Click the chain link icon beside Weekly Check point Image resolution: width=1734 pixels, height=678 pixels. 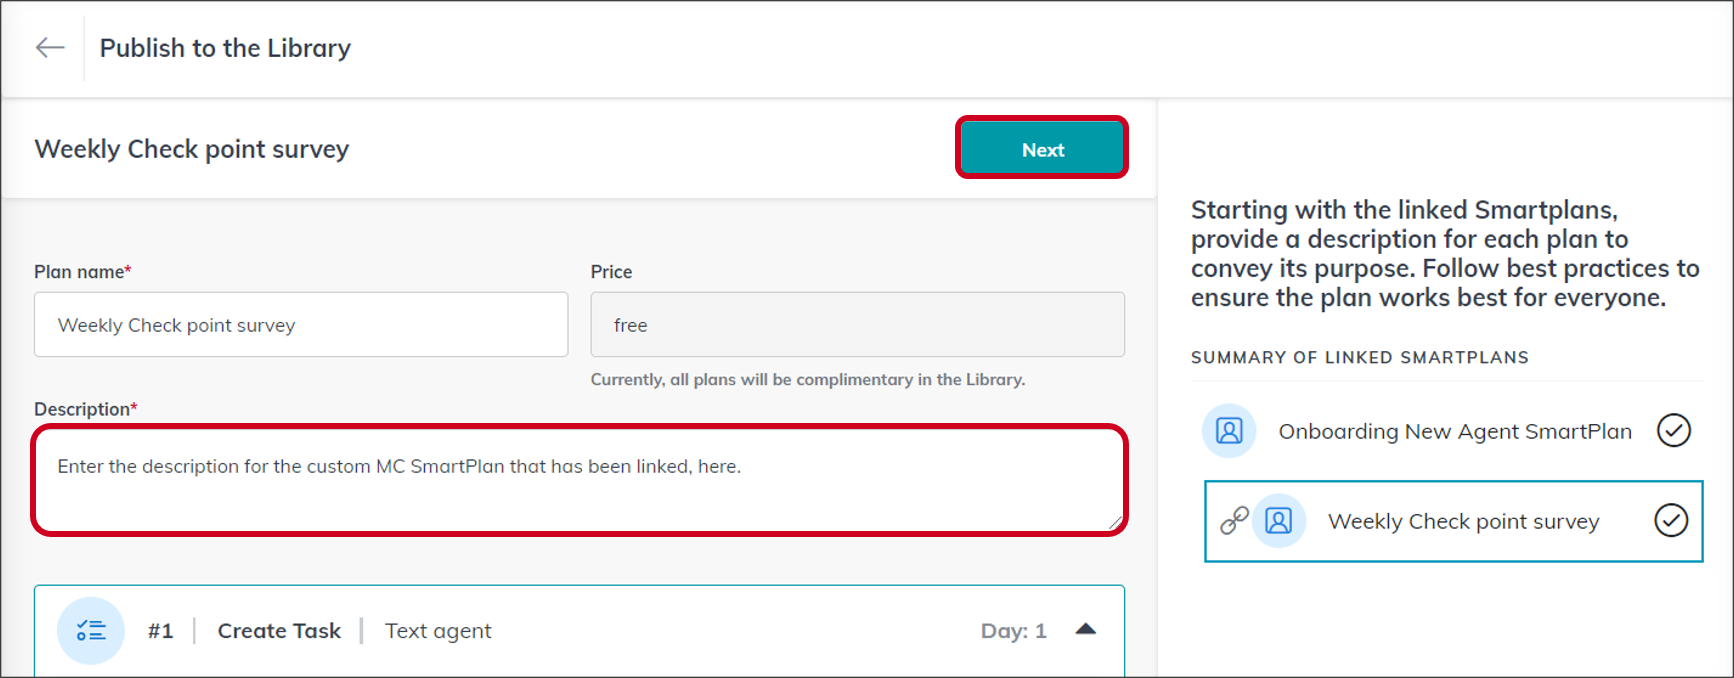(1234, 520)
